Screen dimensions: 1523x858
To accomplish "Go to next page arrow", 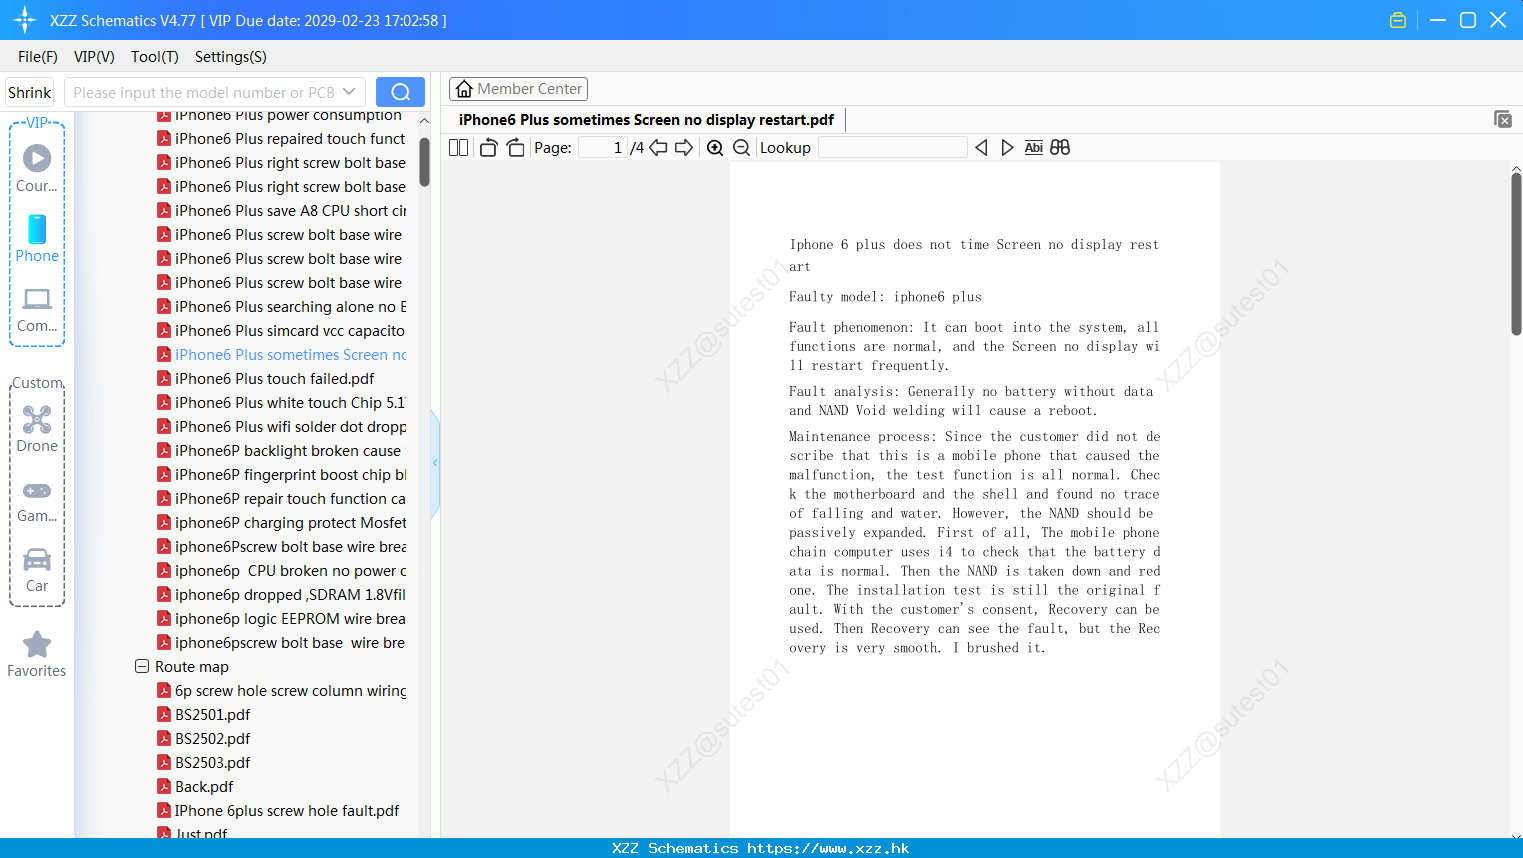I will [x=684, y=147].
